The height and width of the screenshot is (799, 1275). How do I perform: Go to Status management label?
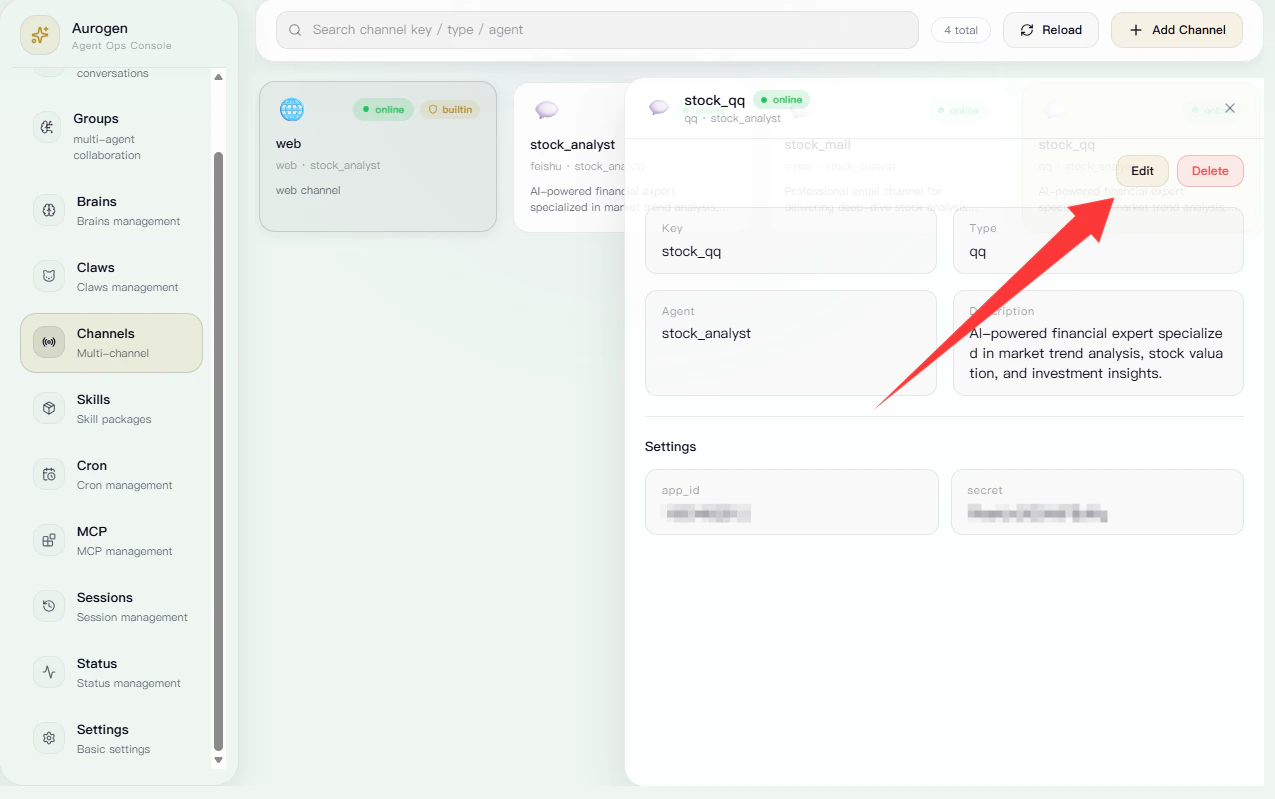[129, 683]
